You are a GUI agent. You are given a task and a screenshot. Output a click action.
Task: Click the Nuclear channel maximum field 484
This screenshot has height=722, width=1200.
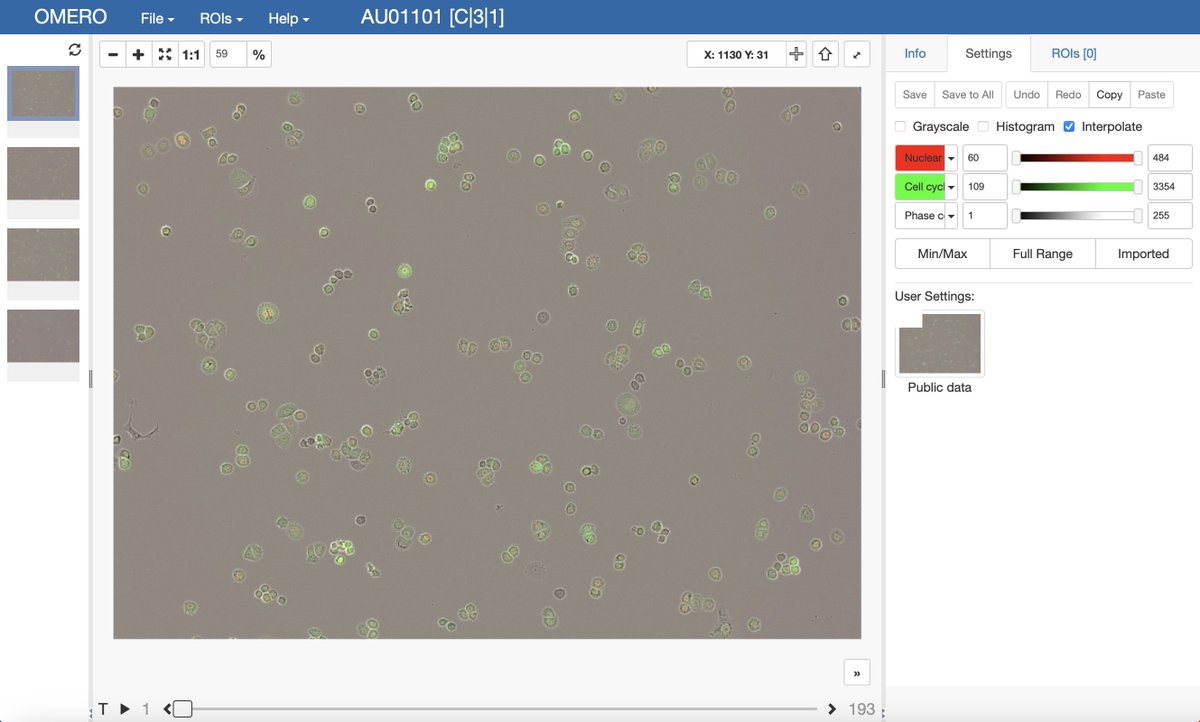[1170, 158]
